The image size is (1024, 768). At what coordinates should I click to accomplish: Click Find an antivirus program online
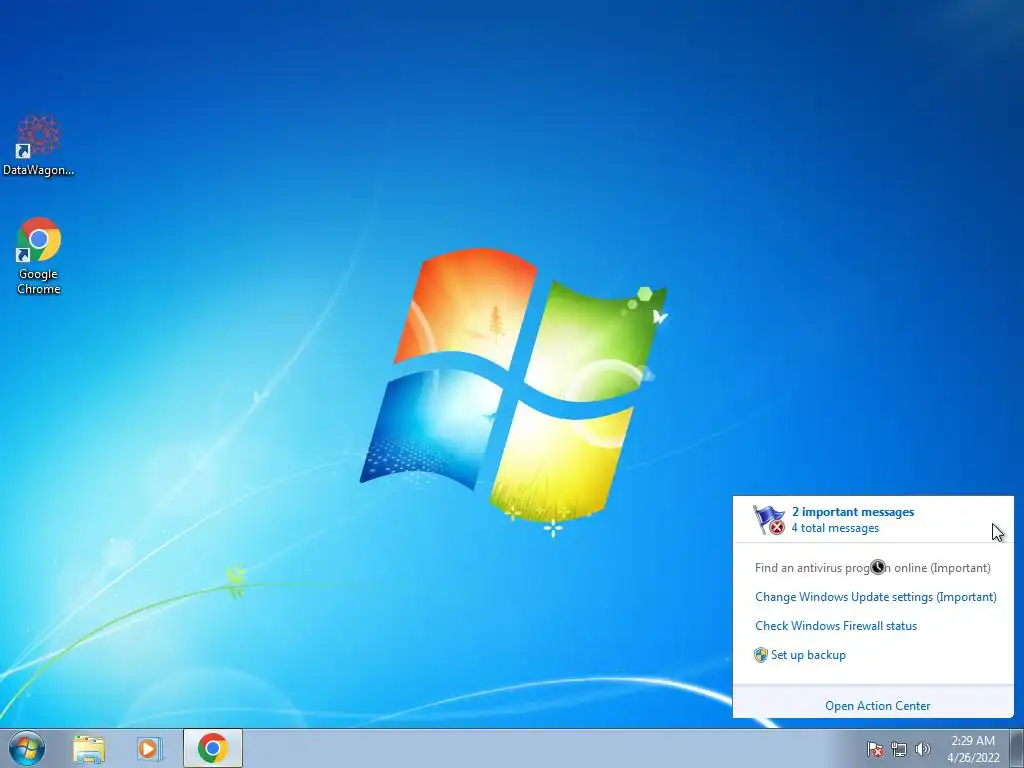click(872, 568)
